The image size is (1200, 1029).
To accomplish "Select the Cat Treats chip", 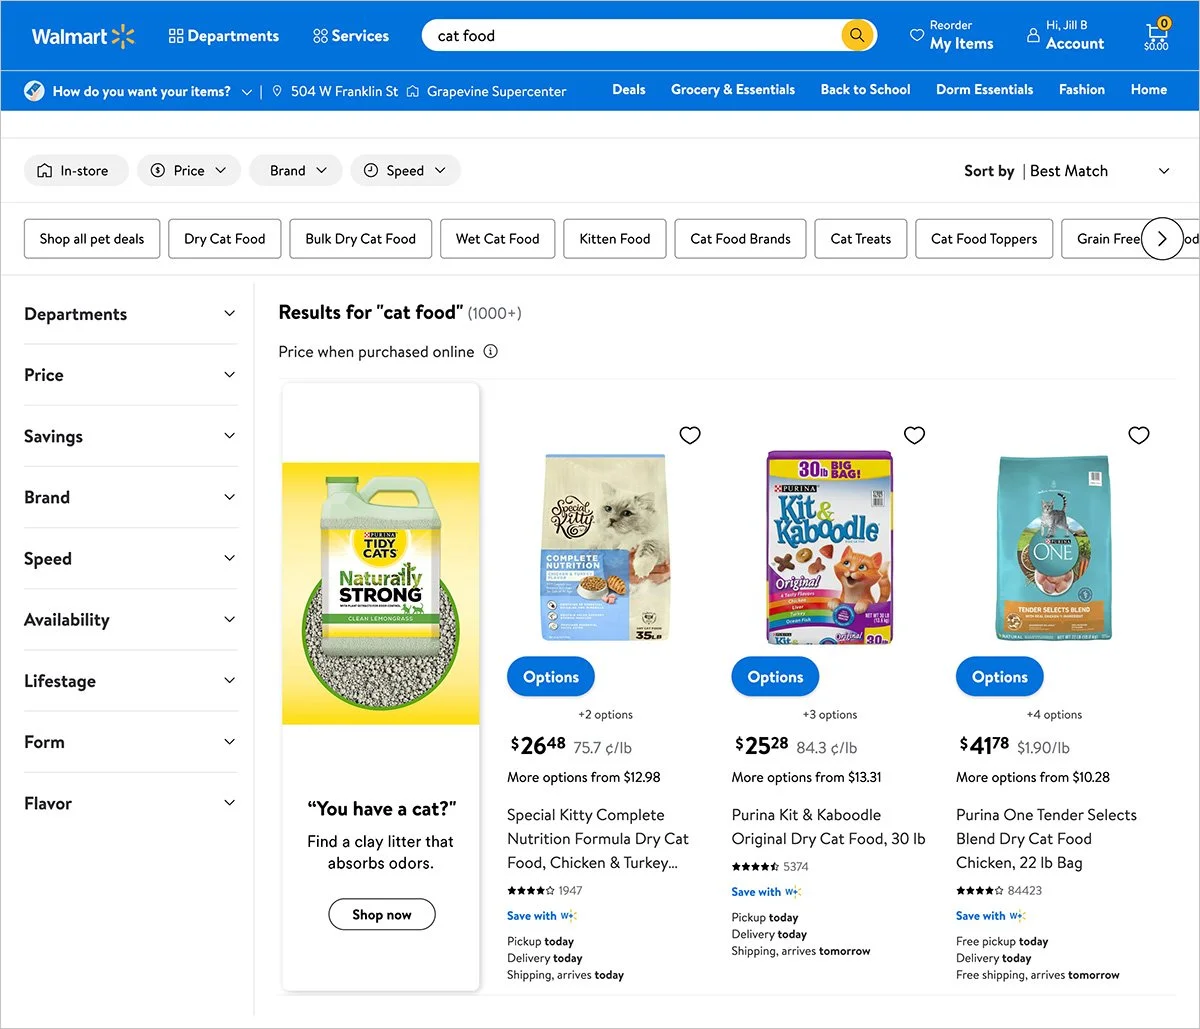I will coord(861,239).
